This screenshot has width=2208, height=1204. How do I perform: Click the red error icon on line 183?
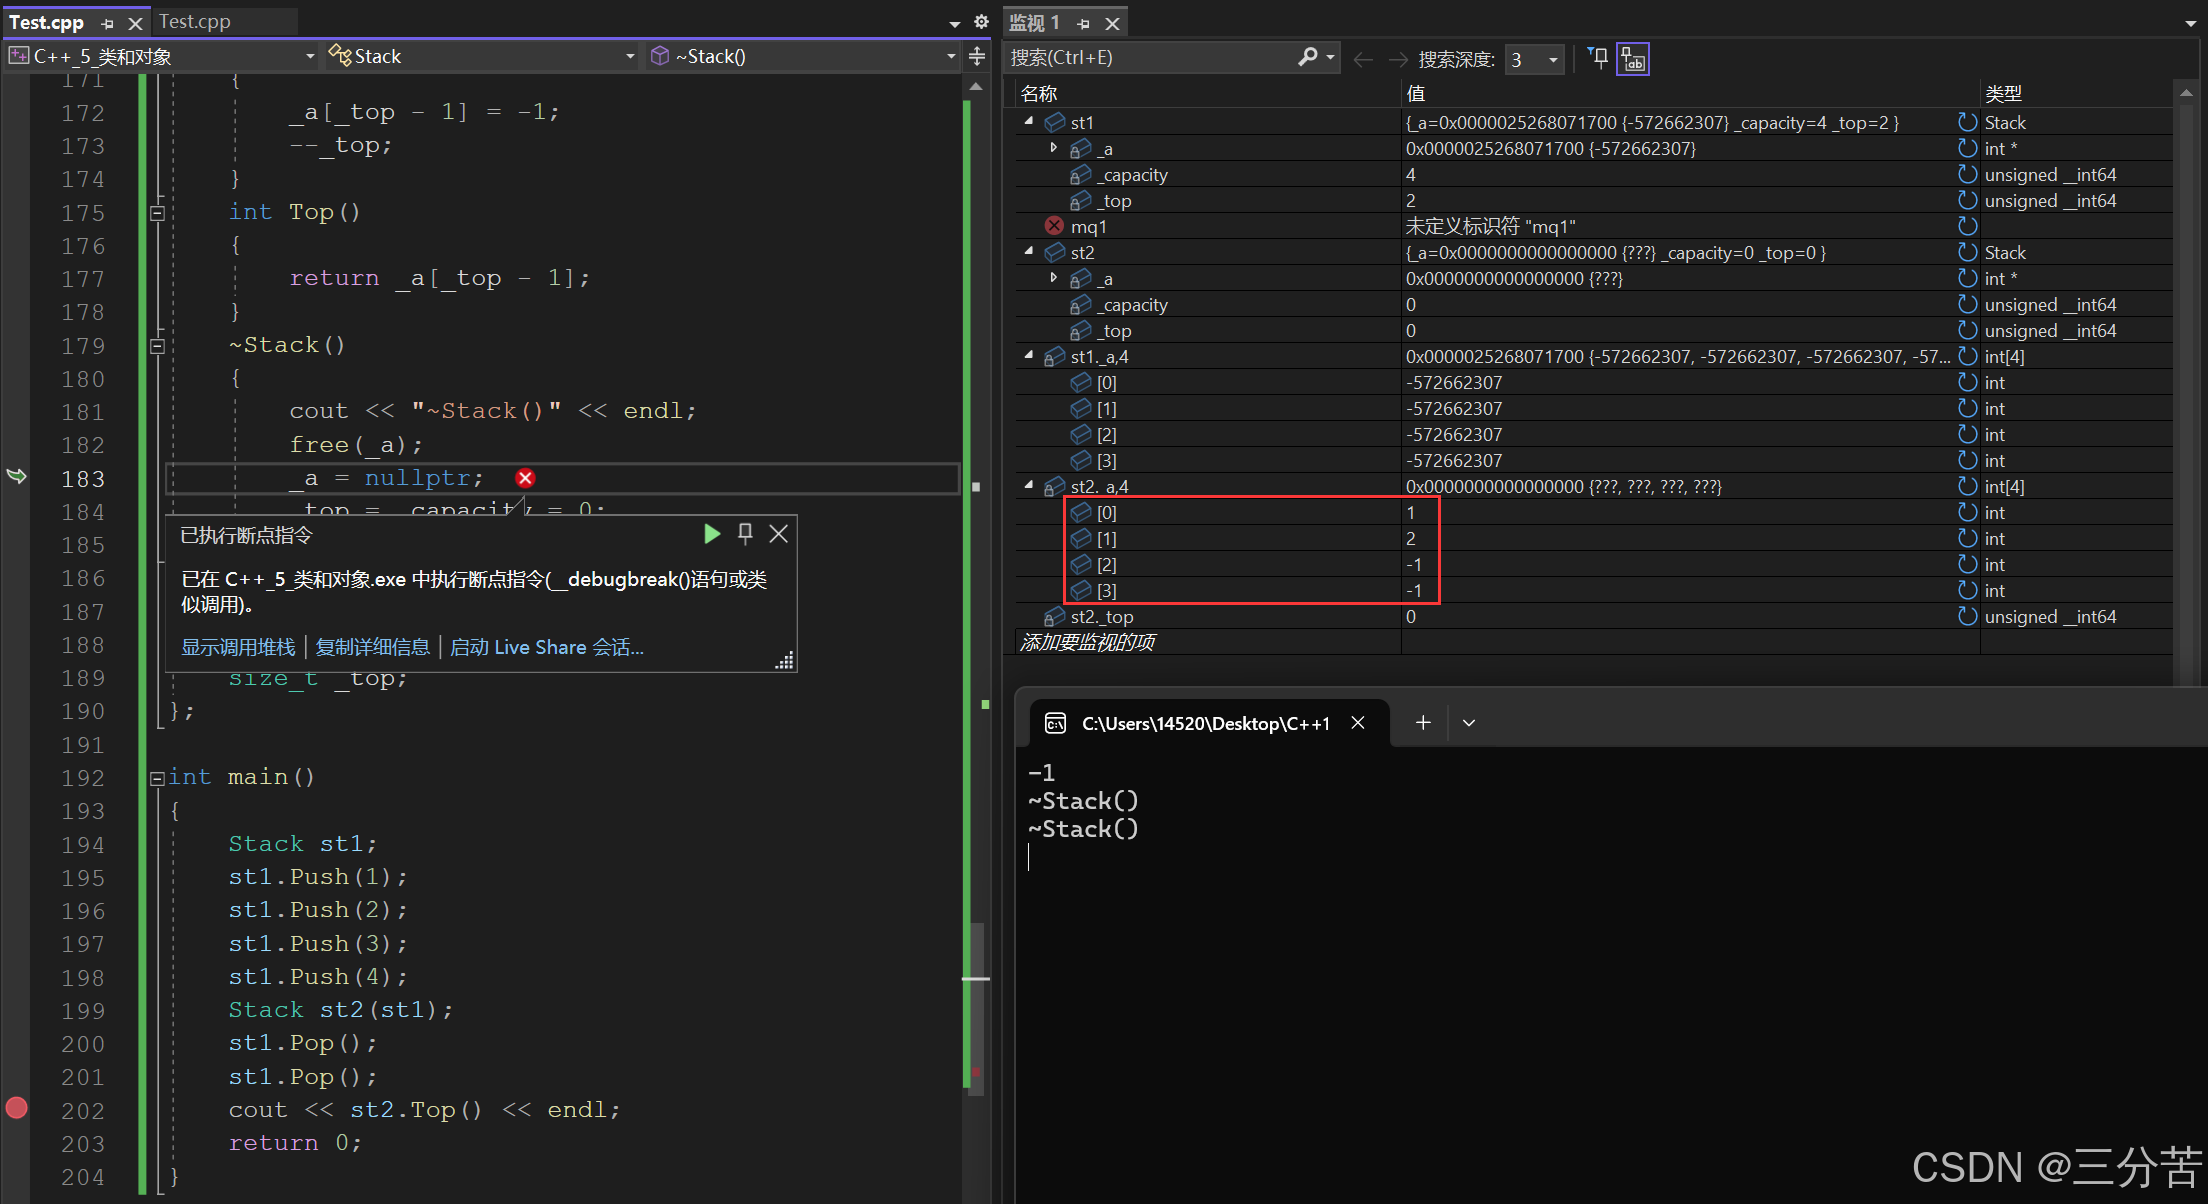pos(525,478)
